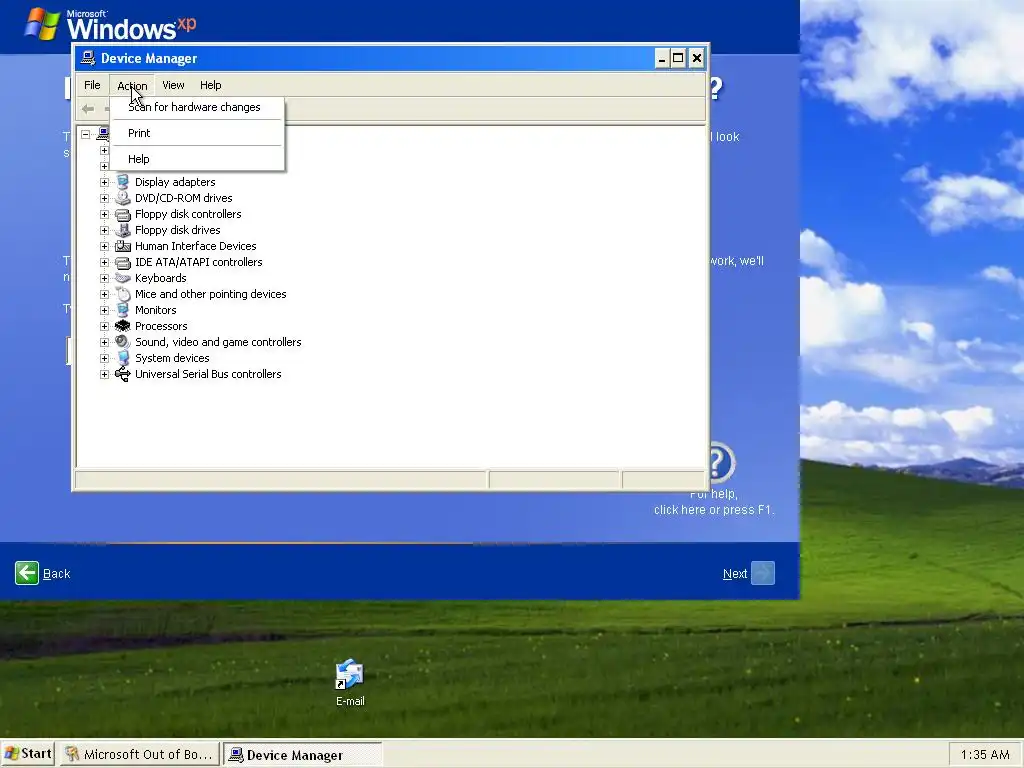Viewport: 1024px width, 768px height.
Task: Select Monitors text
Action: [155, 310]
